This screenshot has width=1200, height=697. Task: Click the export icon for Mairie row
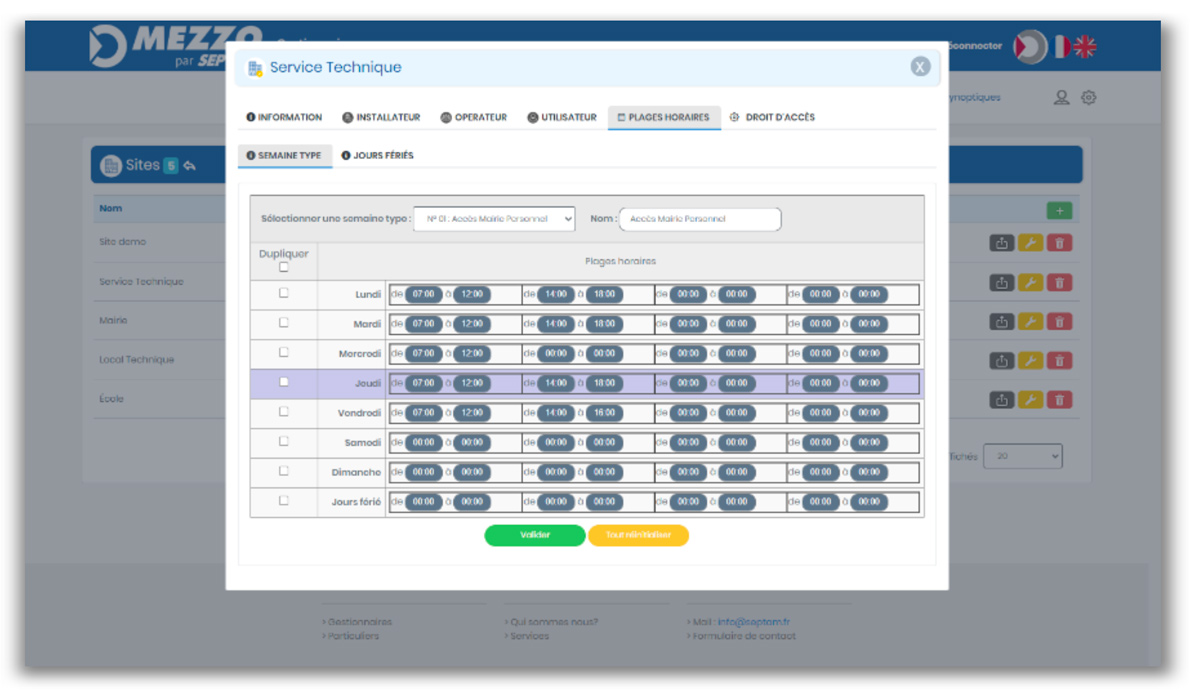click(1001, 322)
